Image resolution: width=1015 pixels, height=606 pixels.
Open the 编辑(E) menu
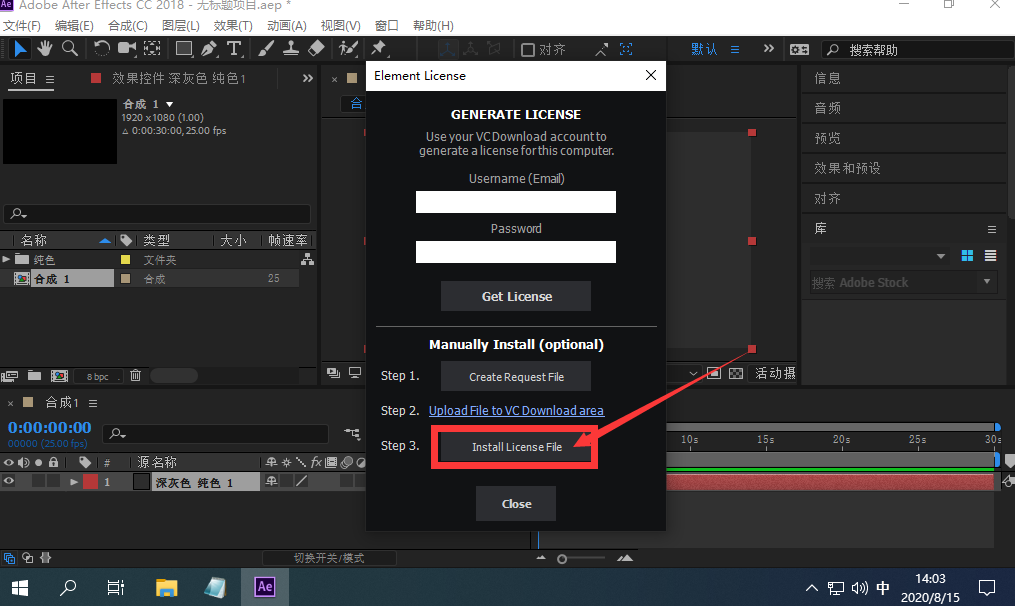click(74, 26)
